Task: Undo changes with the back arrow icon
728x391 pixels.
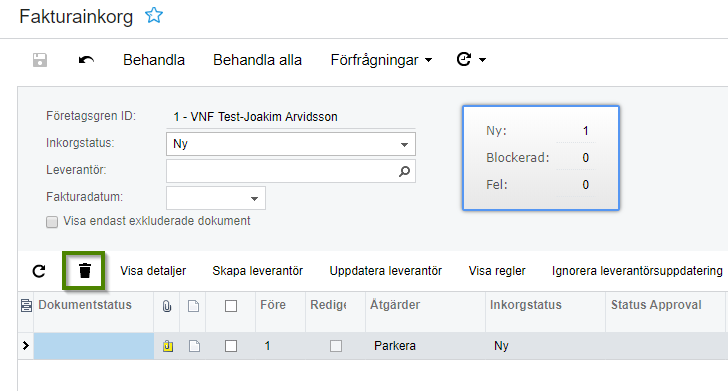Action: (x=86, y=60)
